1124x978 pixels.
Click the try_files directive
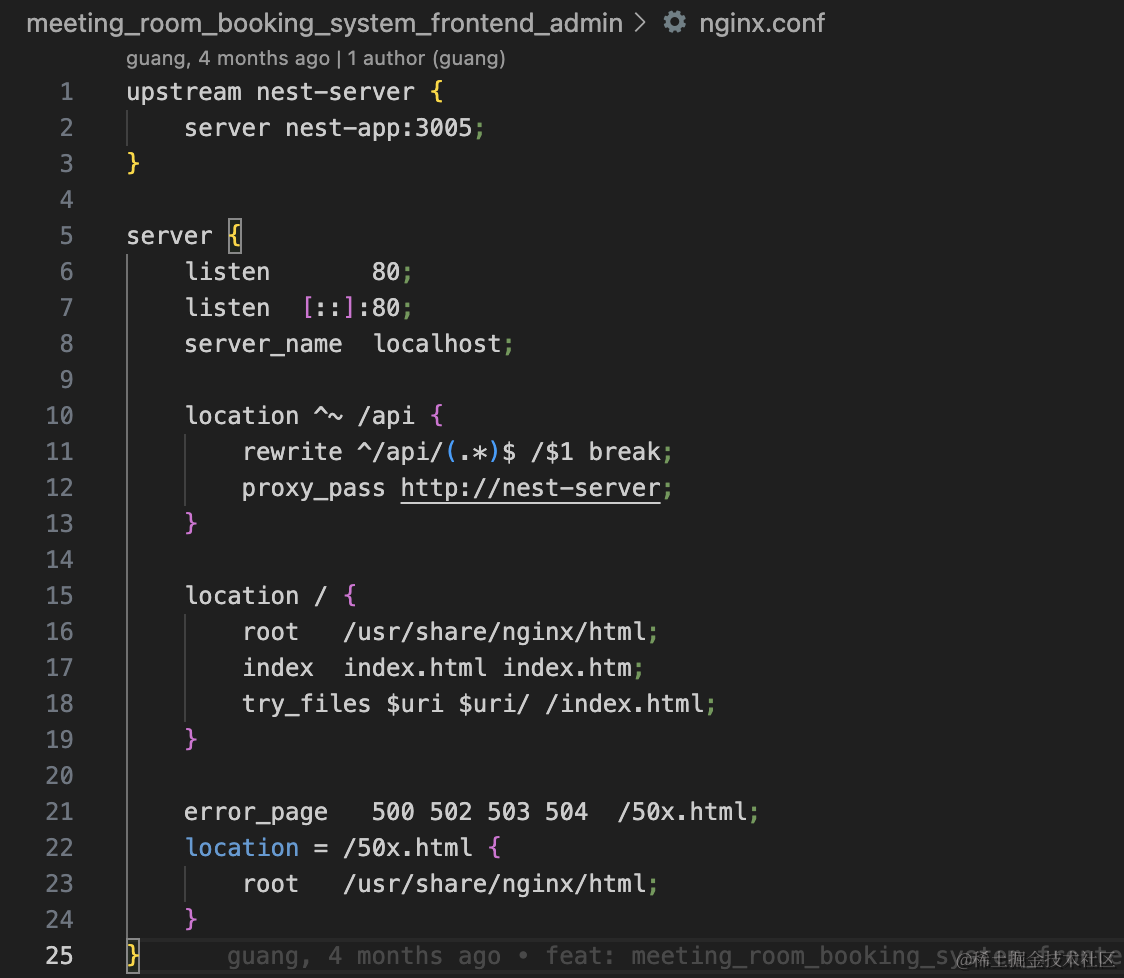(306, 704)
